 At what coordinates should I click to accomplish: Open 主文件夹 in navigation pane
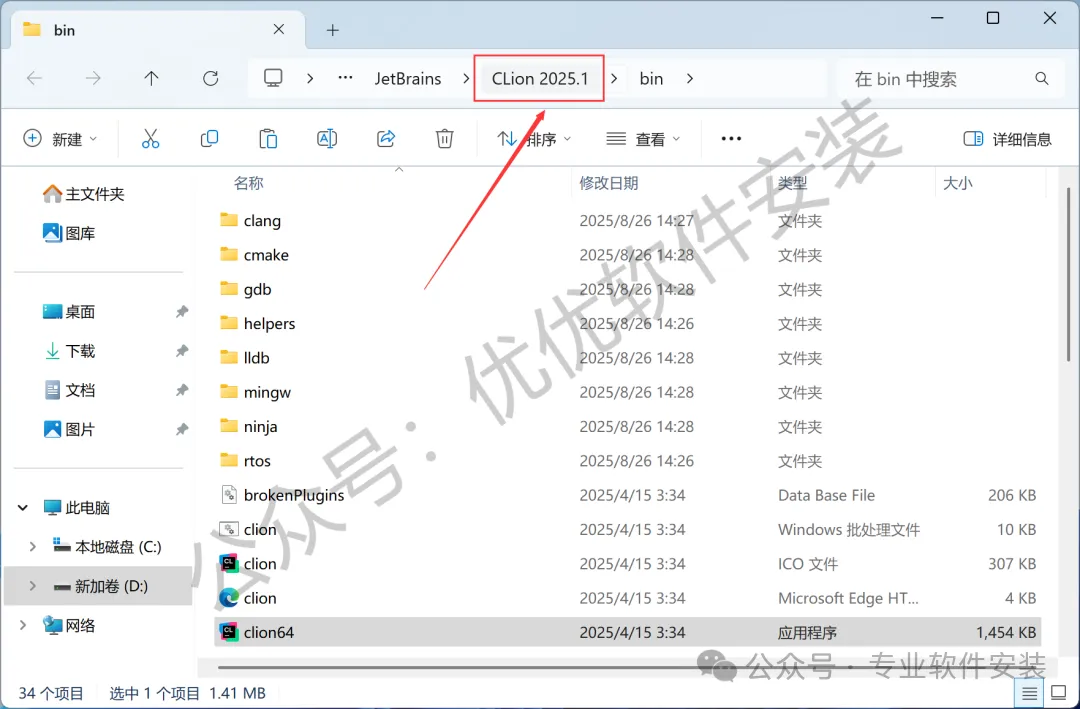point(83,194)
